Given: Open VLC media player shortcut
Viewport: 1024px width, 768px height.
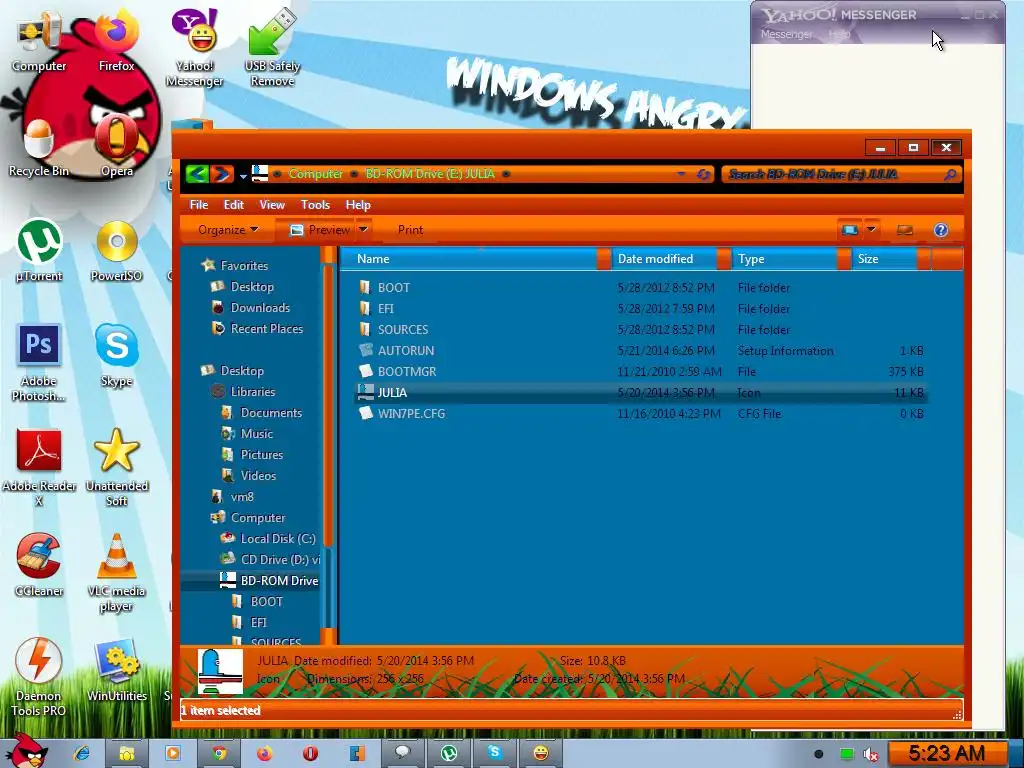Looking at the screenshot, I should pos(116,573).
